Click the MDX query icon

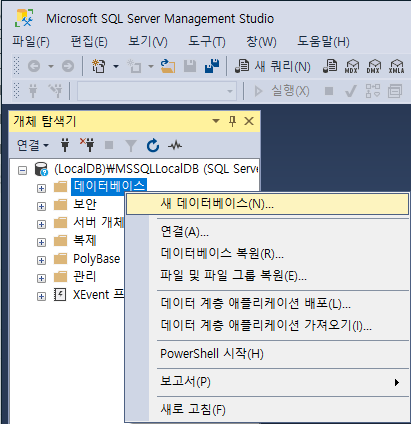point(351,66)
